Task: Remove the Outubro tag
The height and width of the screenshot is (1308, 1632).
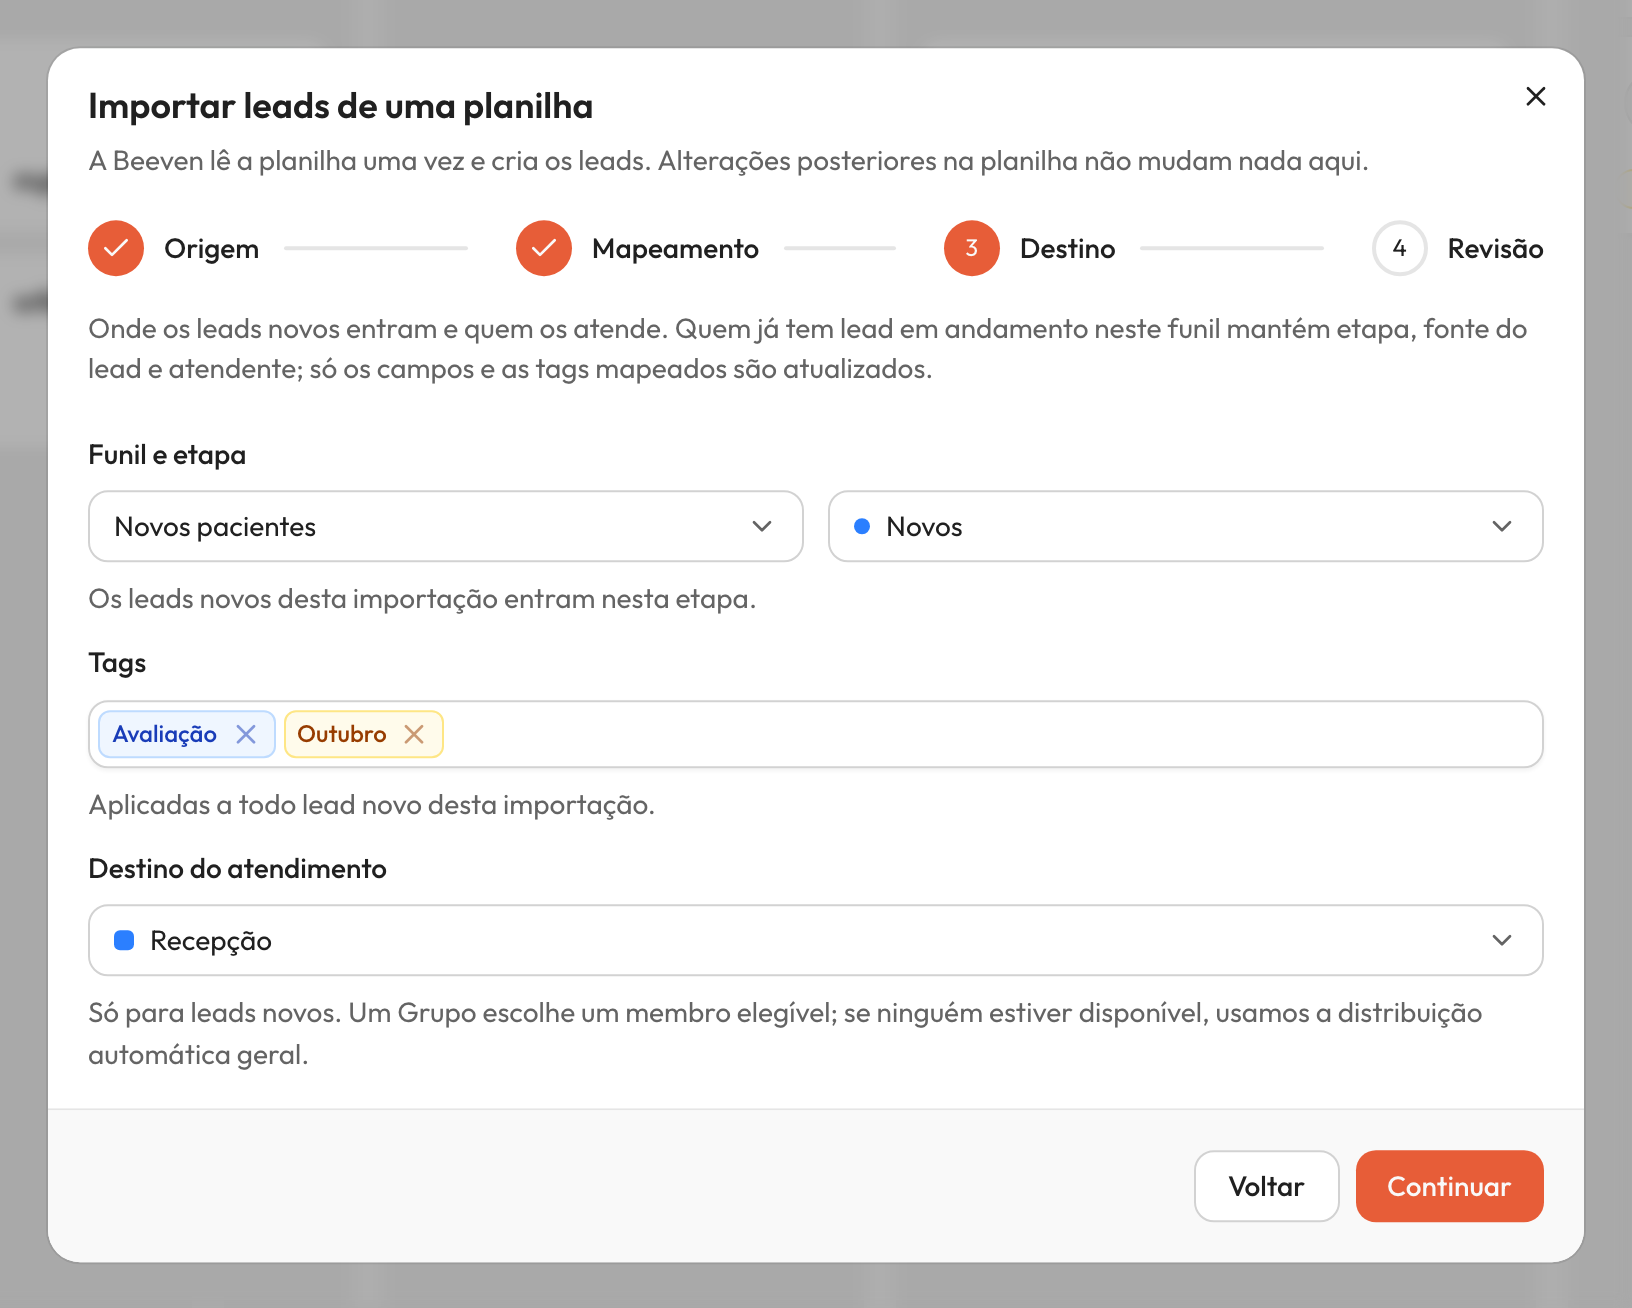Action: pos(414,735)
